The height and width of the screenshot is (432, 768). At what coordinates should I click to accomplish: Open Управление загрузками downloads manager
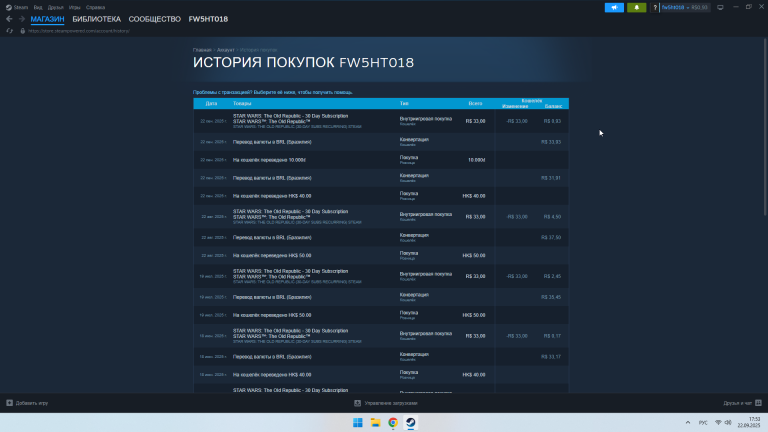point(391,403)
